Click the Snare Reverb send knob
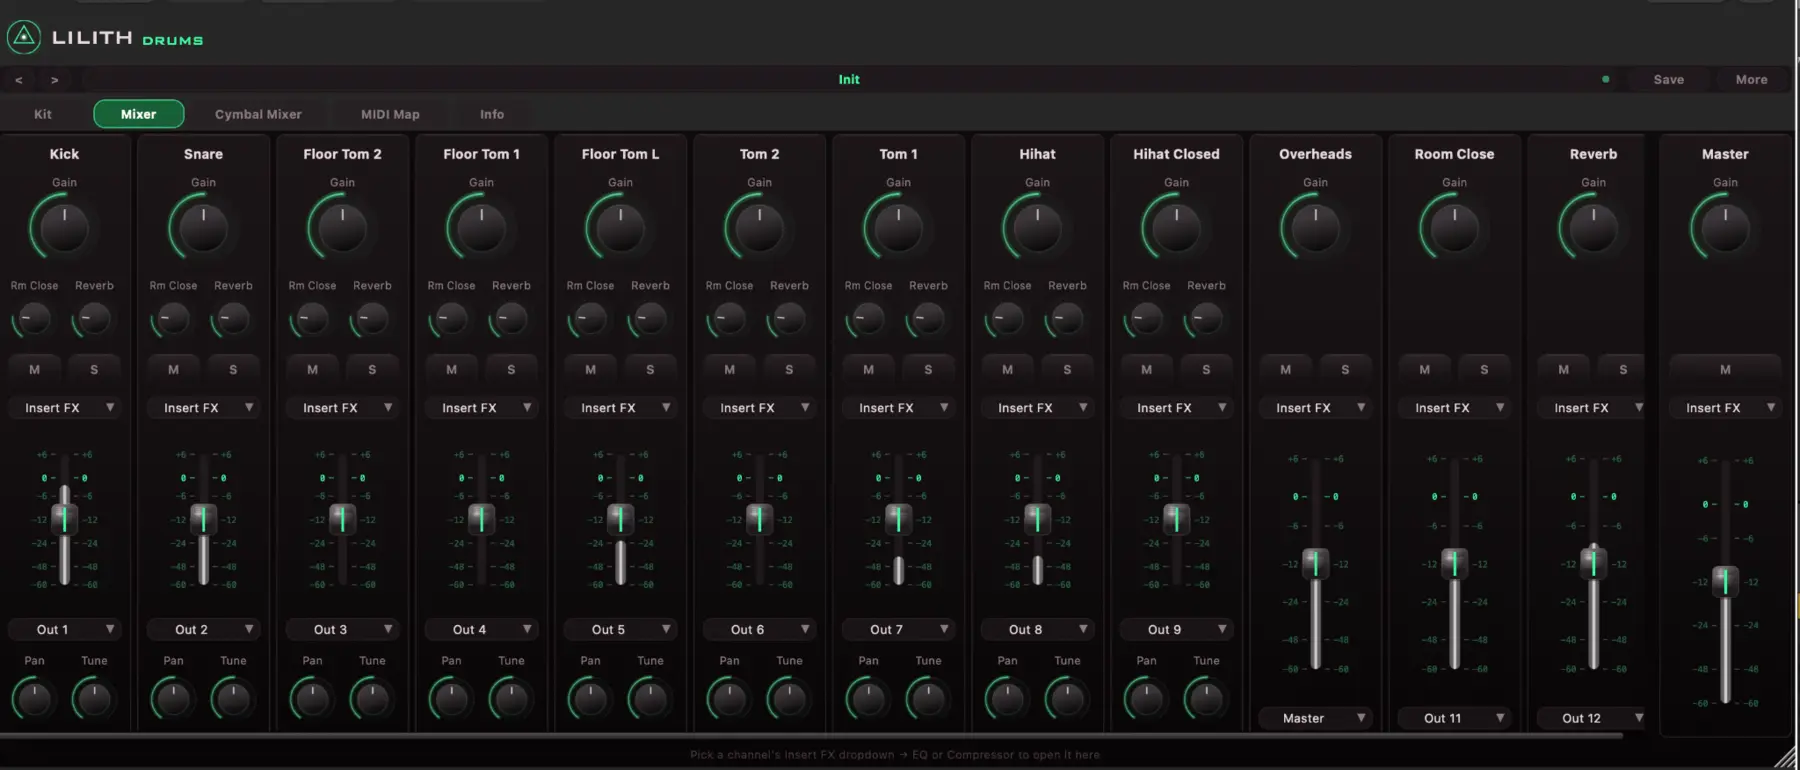The height and width of the screenshot is (770, 1800). (x=233, y=319)
